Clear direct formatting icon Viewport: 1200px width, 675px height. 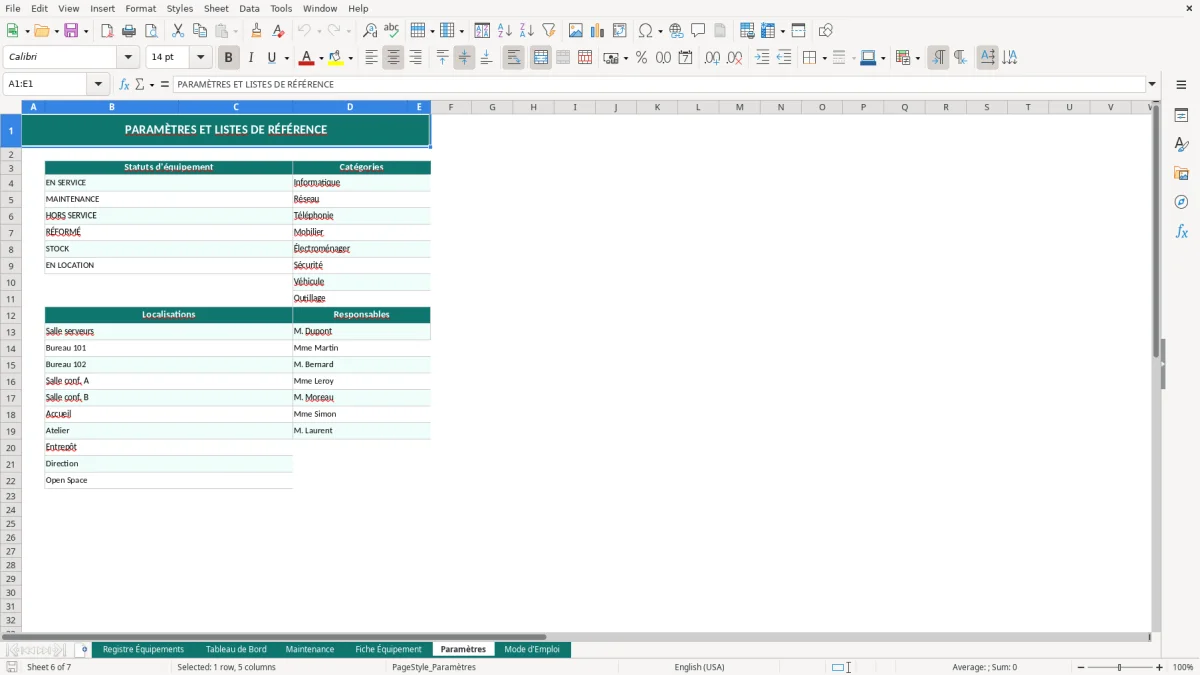tap(278, 31)
